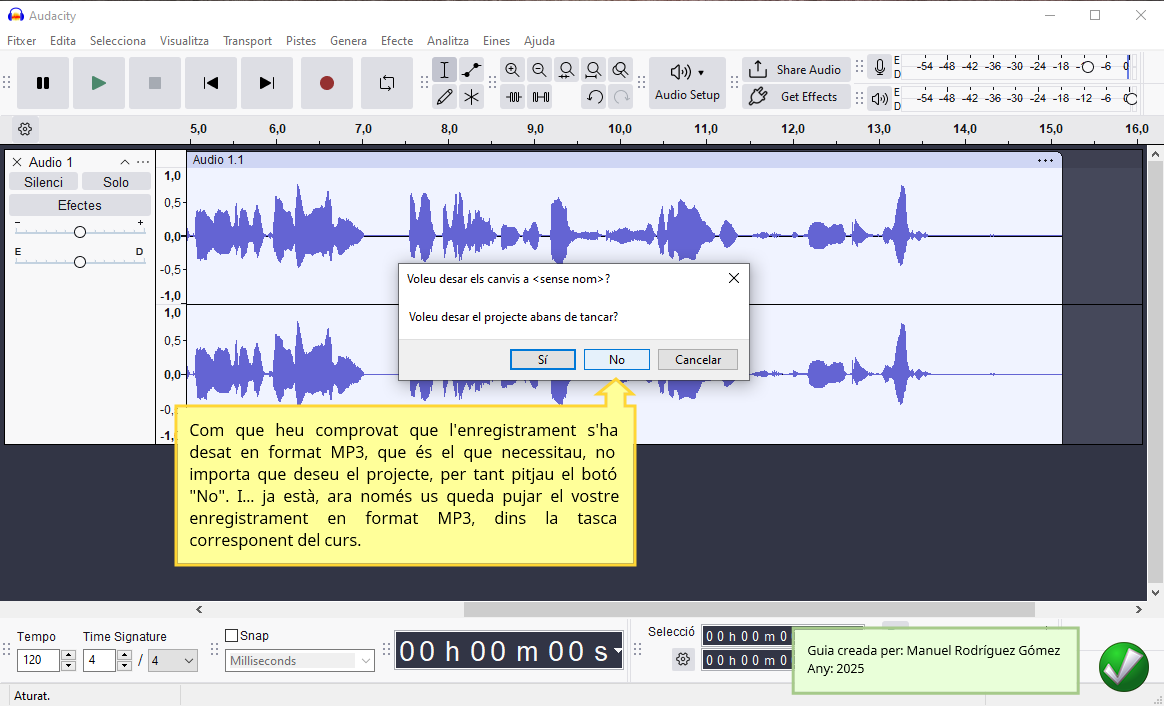Collapse the Audio 1 track
1164x706 pixels.
(125, 162)
